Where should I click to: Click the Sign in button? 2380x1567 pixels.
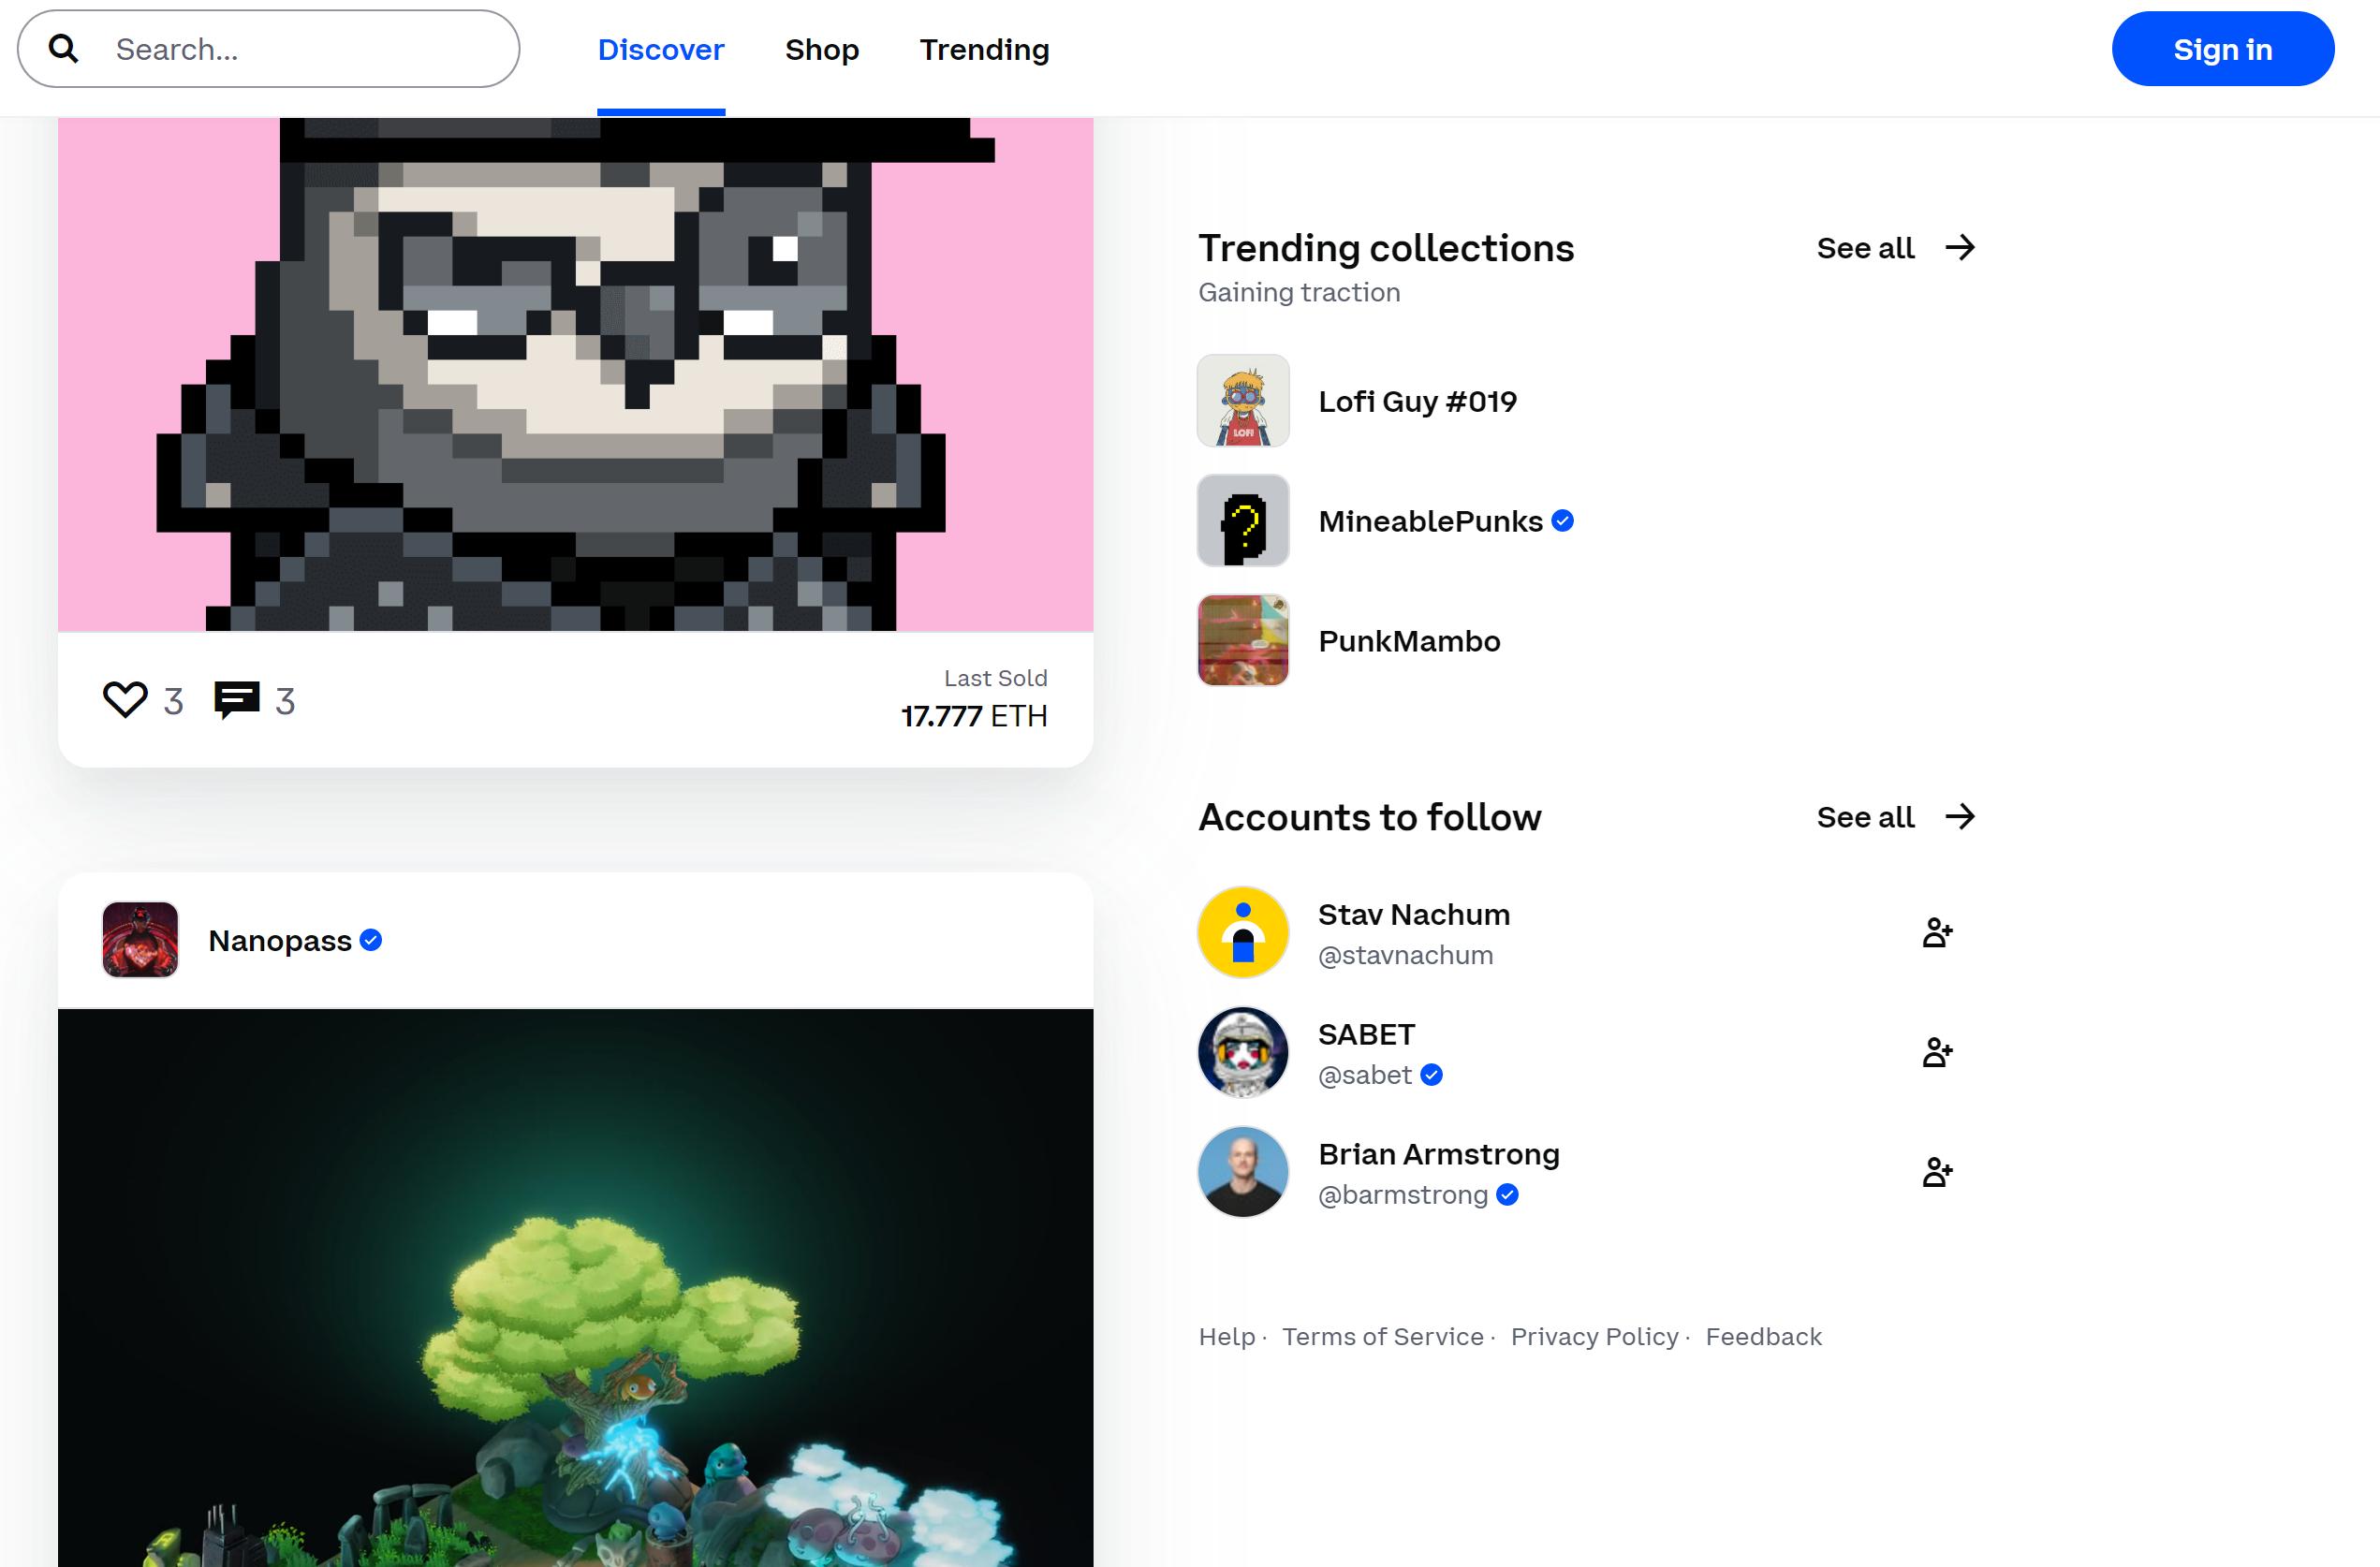(2223, 47)
